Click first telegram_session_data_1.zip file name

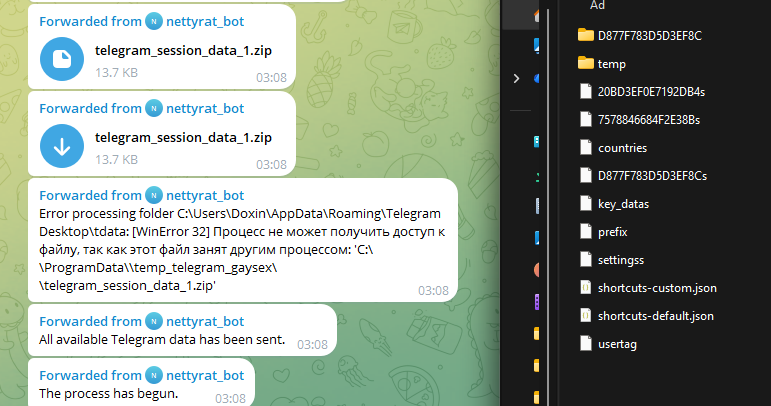pyautogui.click(x=183, y=51)
